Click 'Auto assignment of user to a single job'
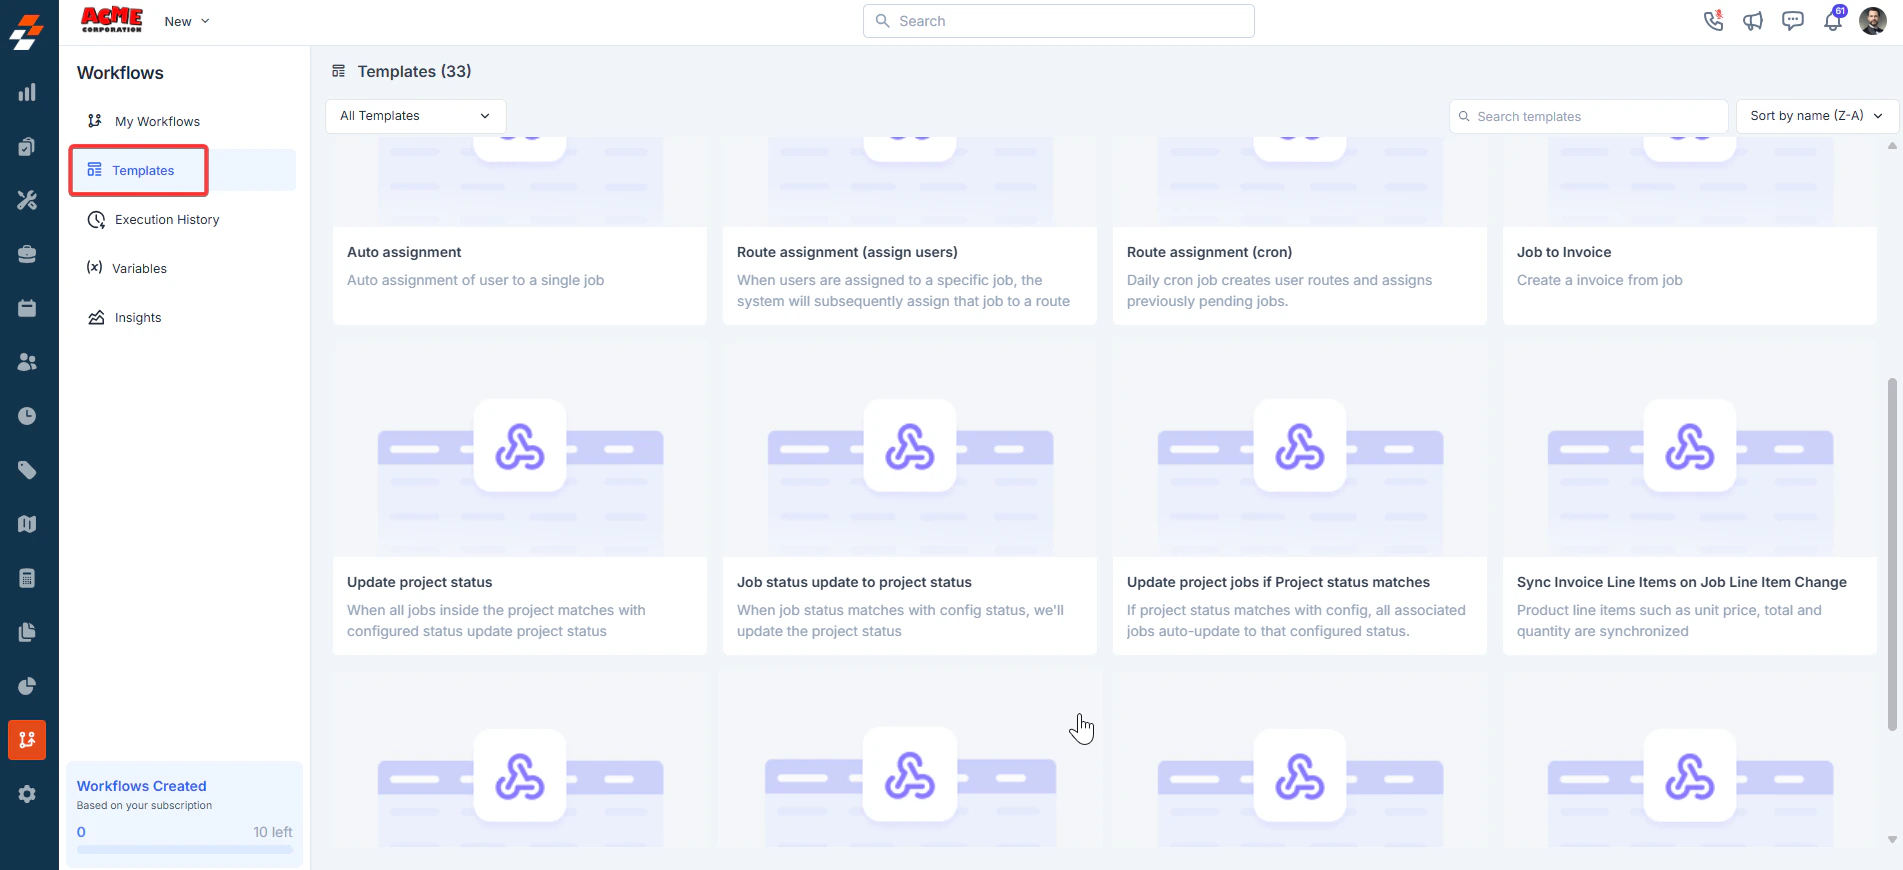Image resolution: width=1903 pixels, height=870 pixels. coord(475,280)
